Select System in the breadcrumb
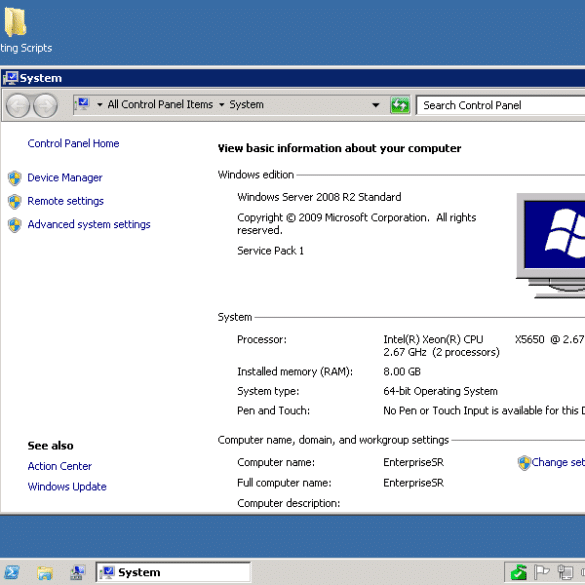The width and height of the screenshot is (585, 585). click(x=246, y=104)
